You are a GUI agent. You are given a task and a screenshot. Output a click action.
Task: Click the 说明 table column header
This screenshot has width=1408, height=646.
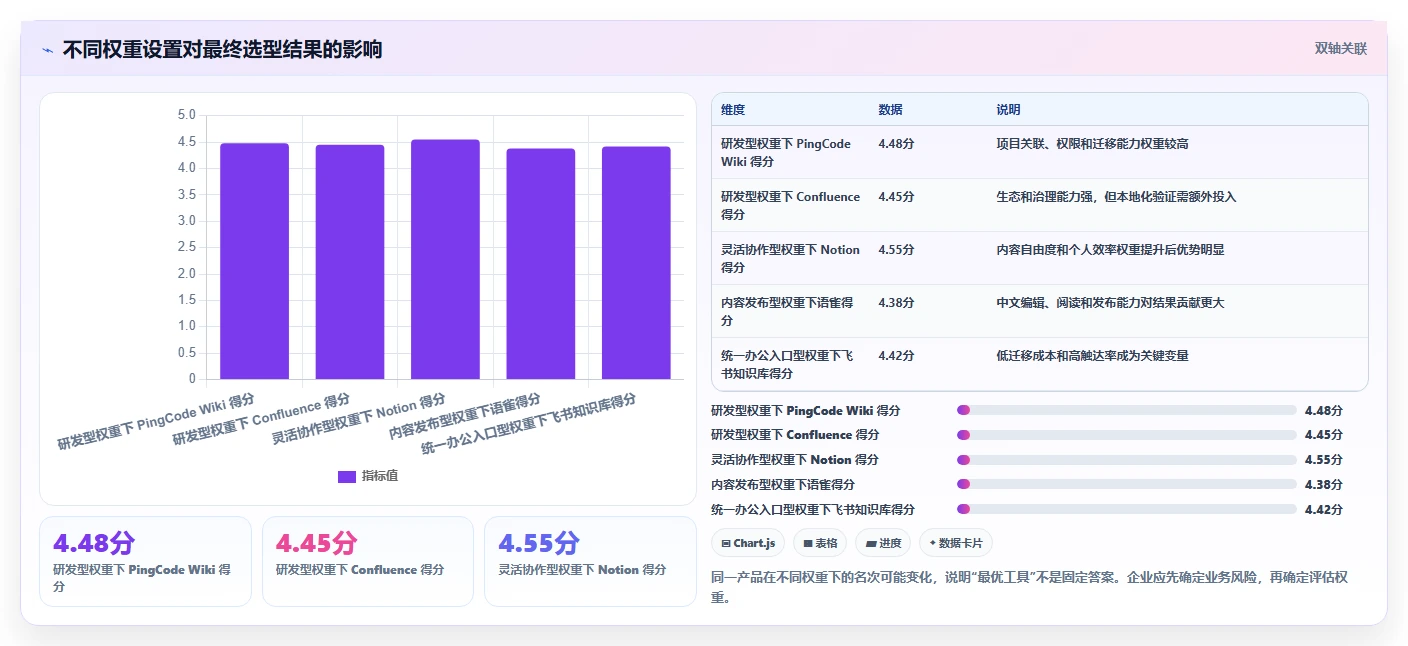pos(1008,110)
